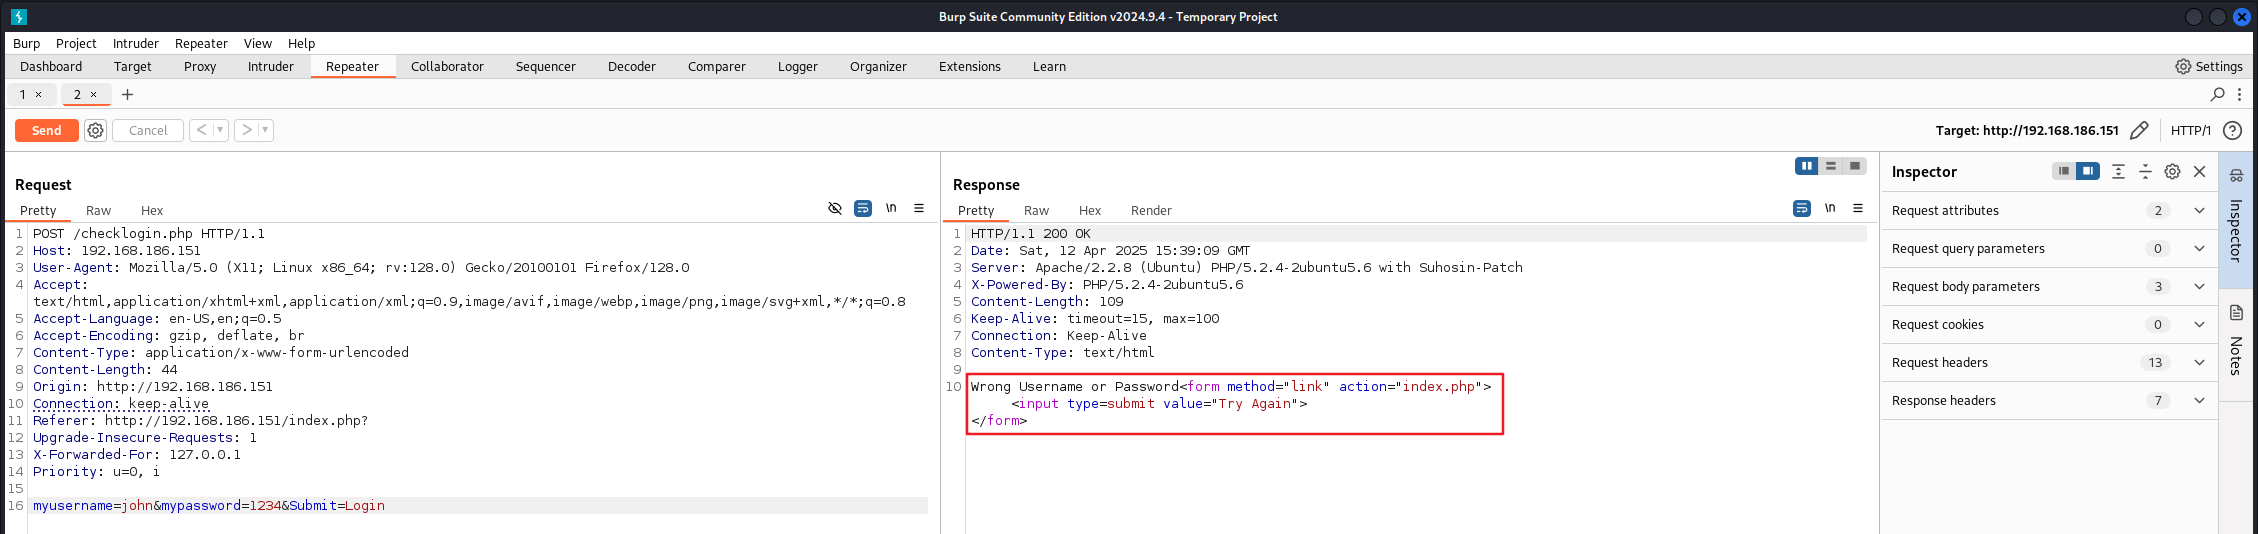Image resolution: width=2258 pixels, height=534 pixels.
Task: Close Repeater tab 2
Action: [x=94, y=94]
